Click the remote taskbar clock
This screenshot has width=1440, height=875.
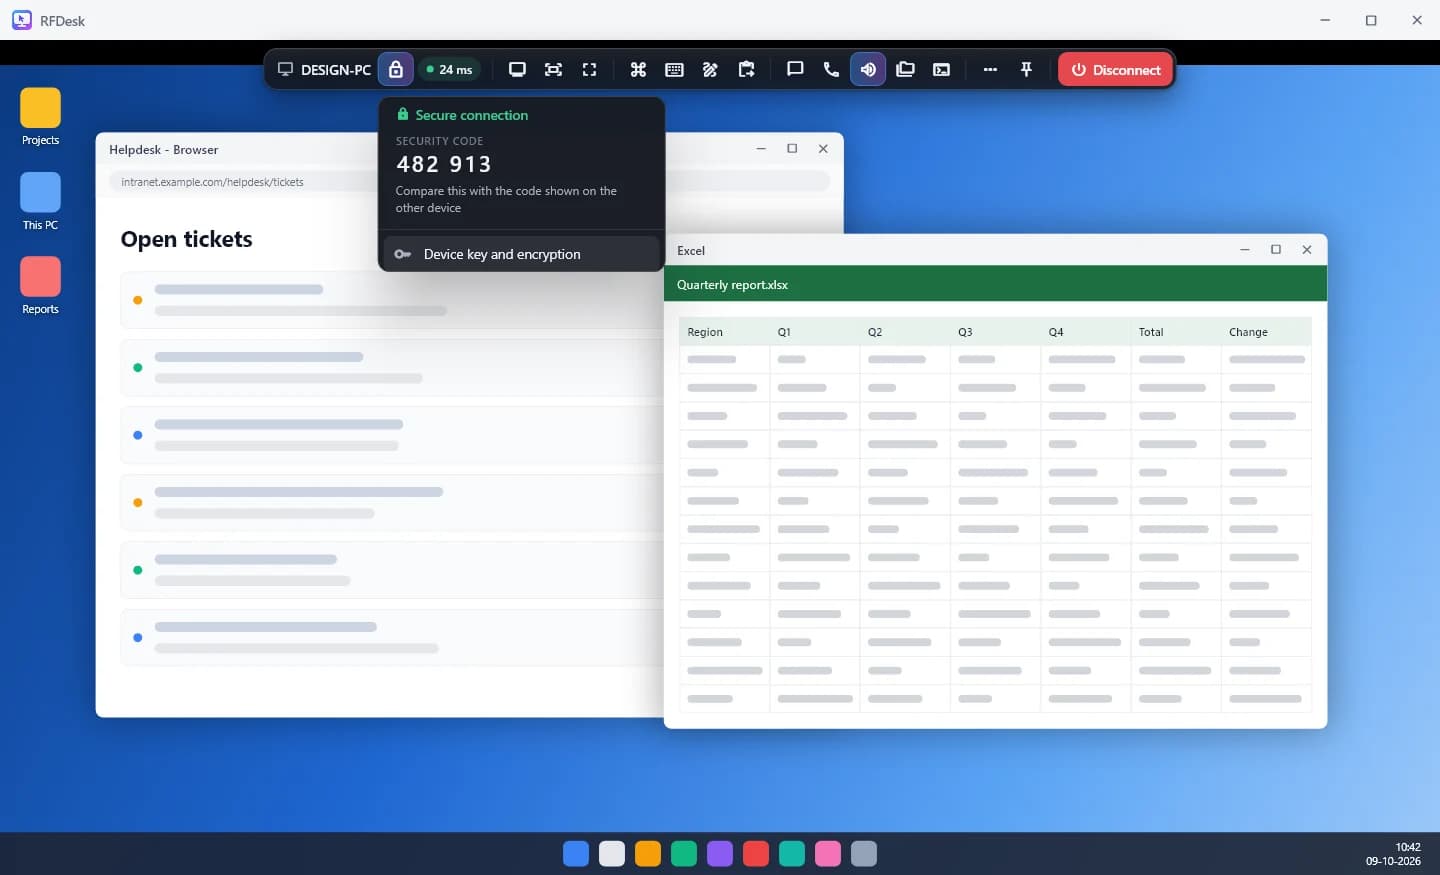1393,854
